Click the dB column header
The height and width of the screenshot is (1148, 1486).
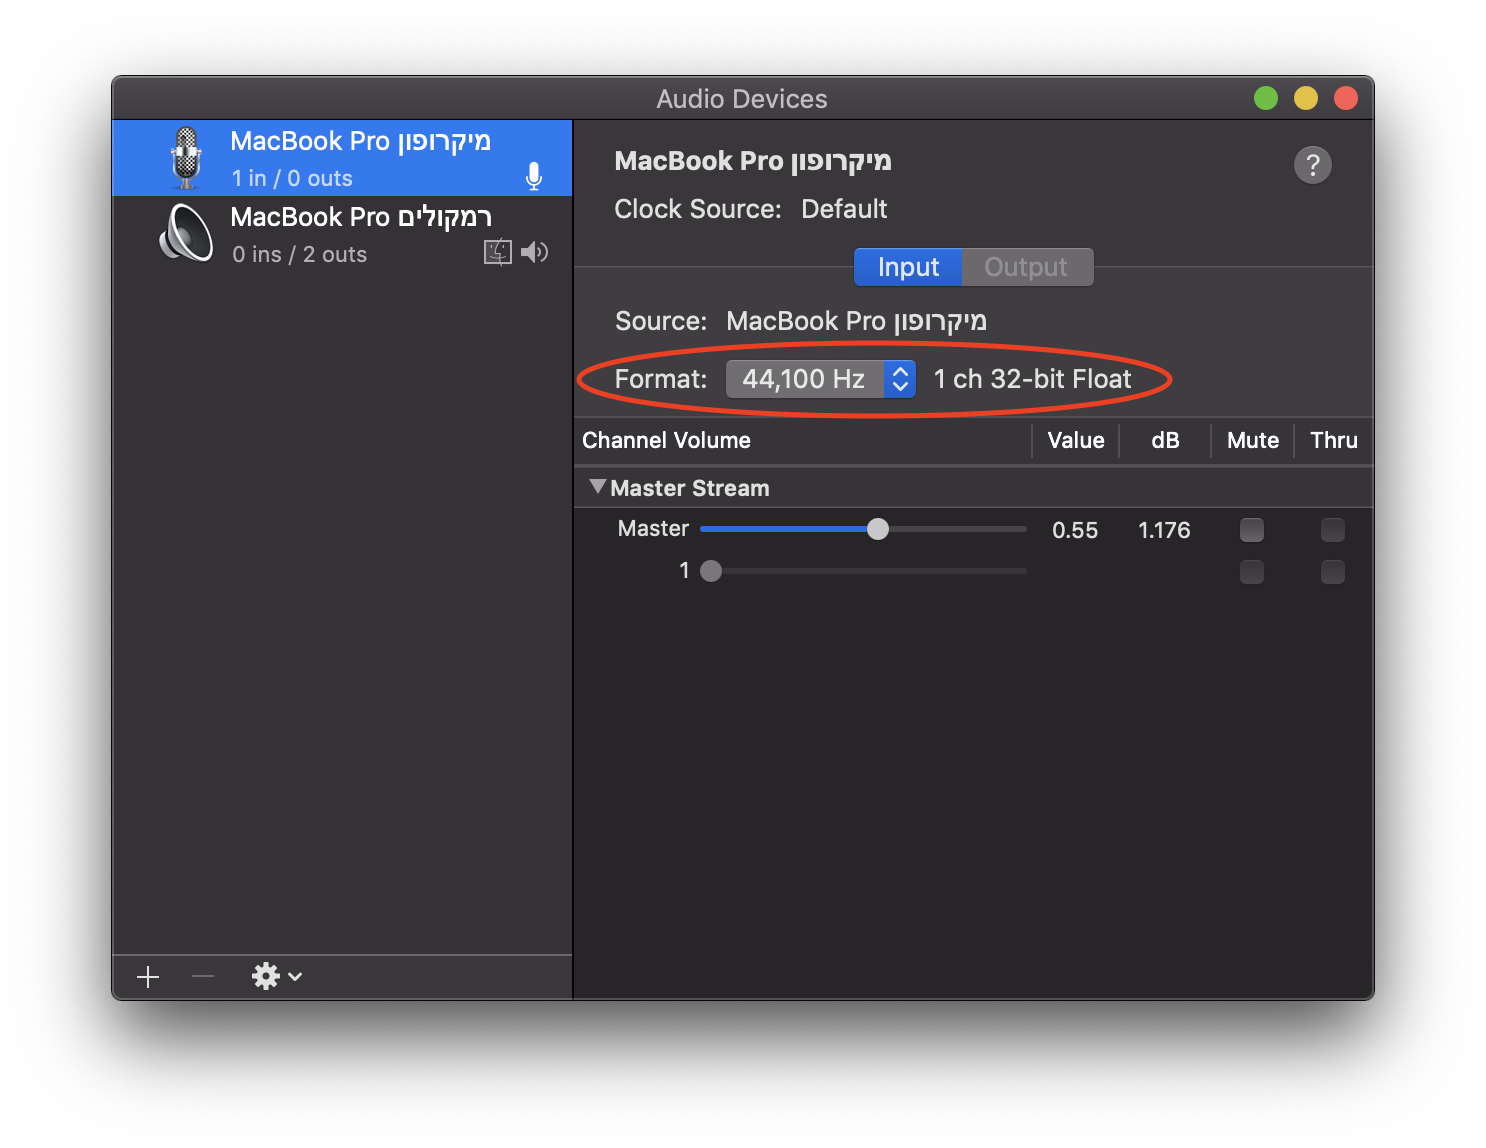[x=1165, y=440]
